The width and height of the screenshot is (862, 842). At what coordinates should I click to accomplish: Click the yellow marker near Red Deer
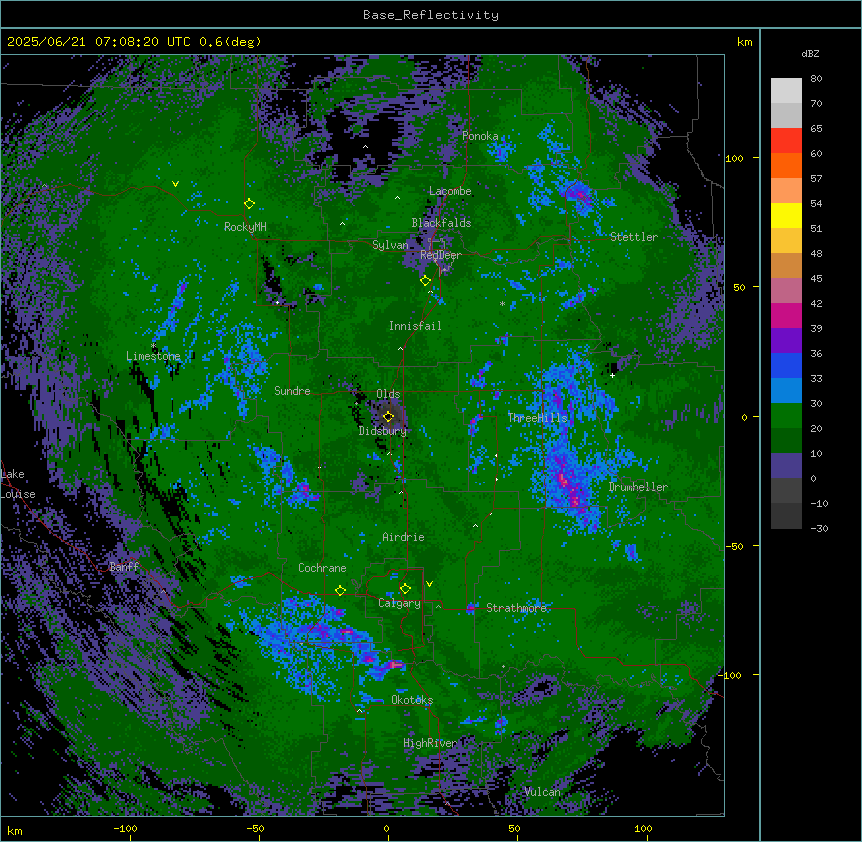(425, 281)
